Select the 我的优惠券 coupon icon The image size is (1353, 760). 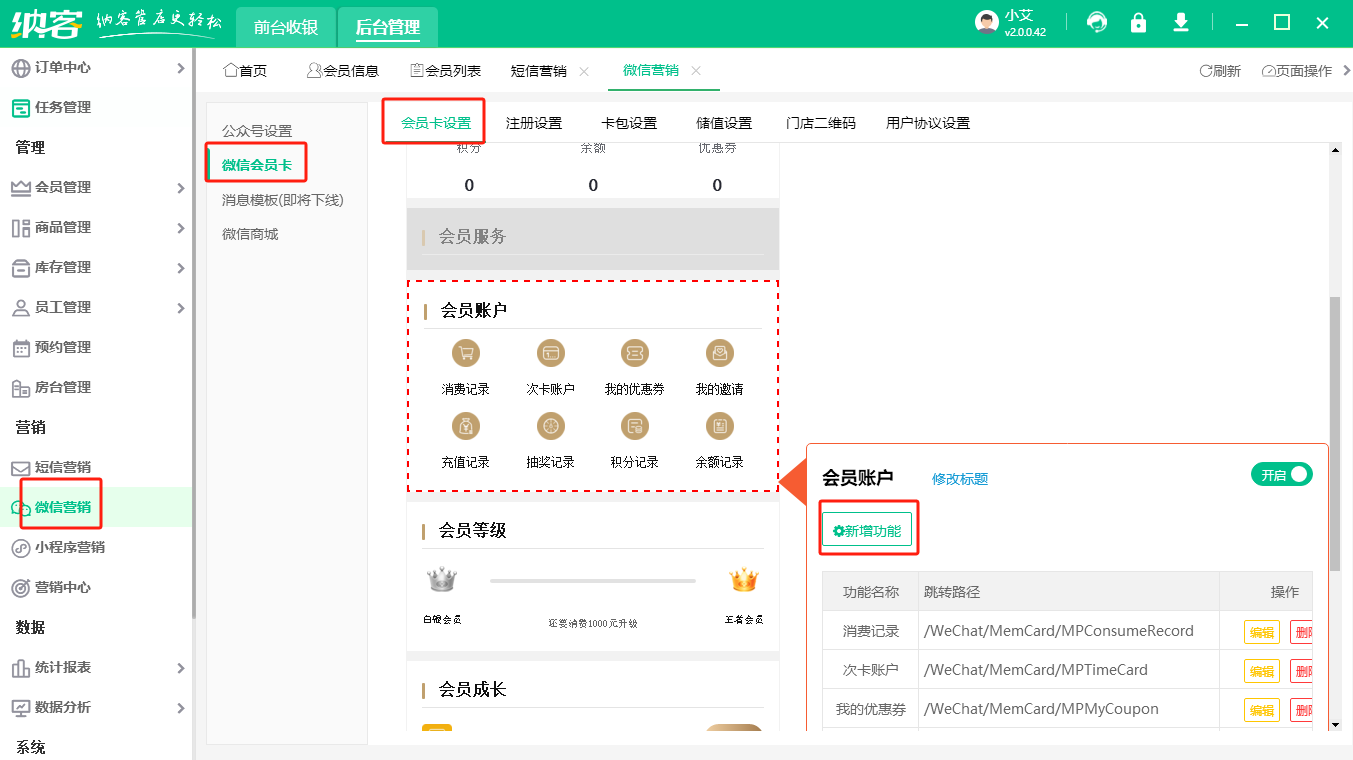[x=634, y=353]
